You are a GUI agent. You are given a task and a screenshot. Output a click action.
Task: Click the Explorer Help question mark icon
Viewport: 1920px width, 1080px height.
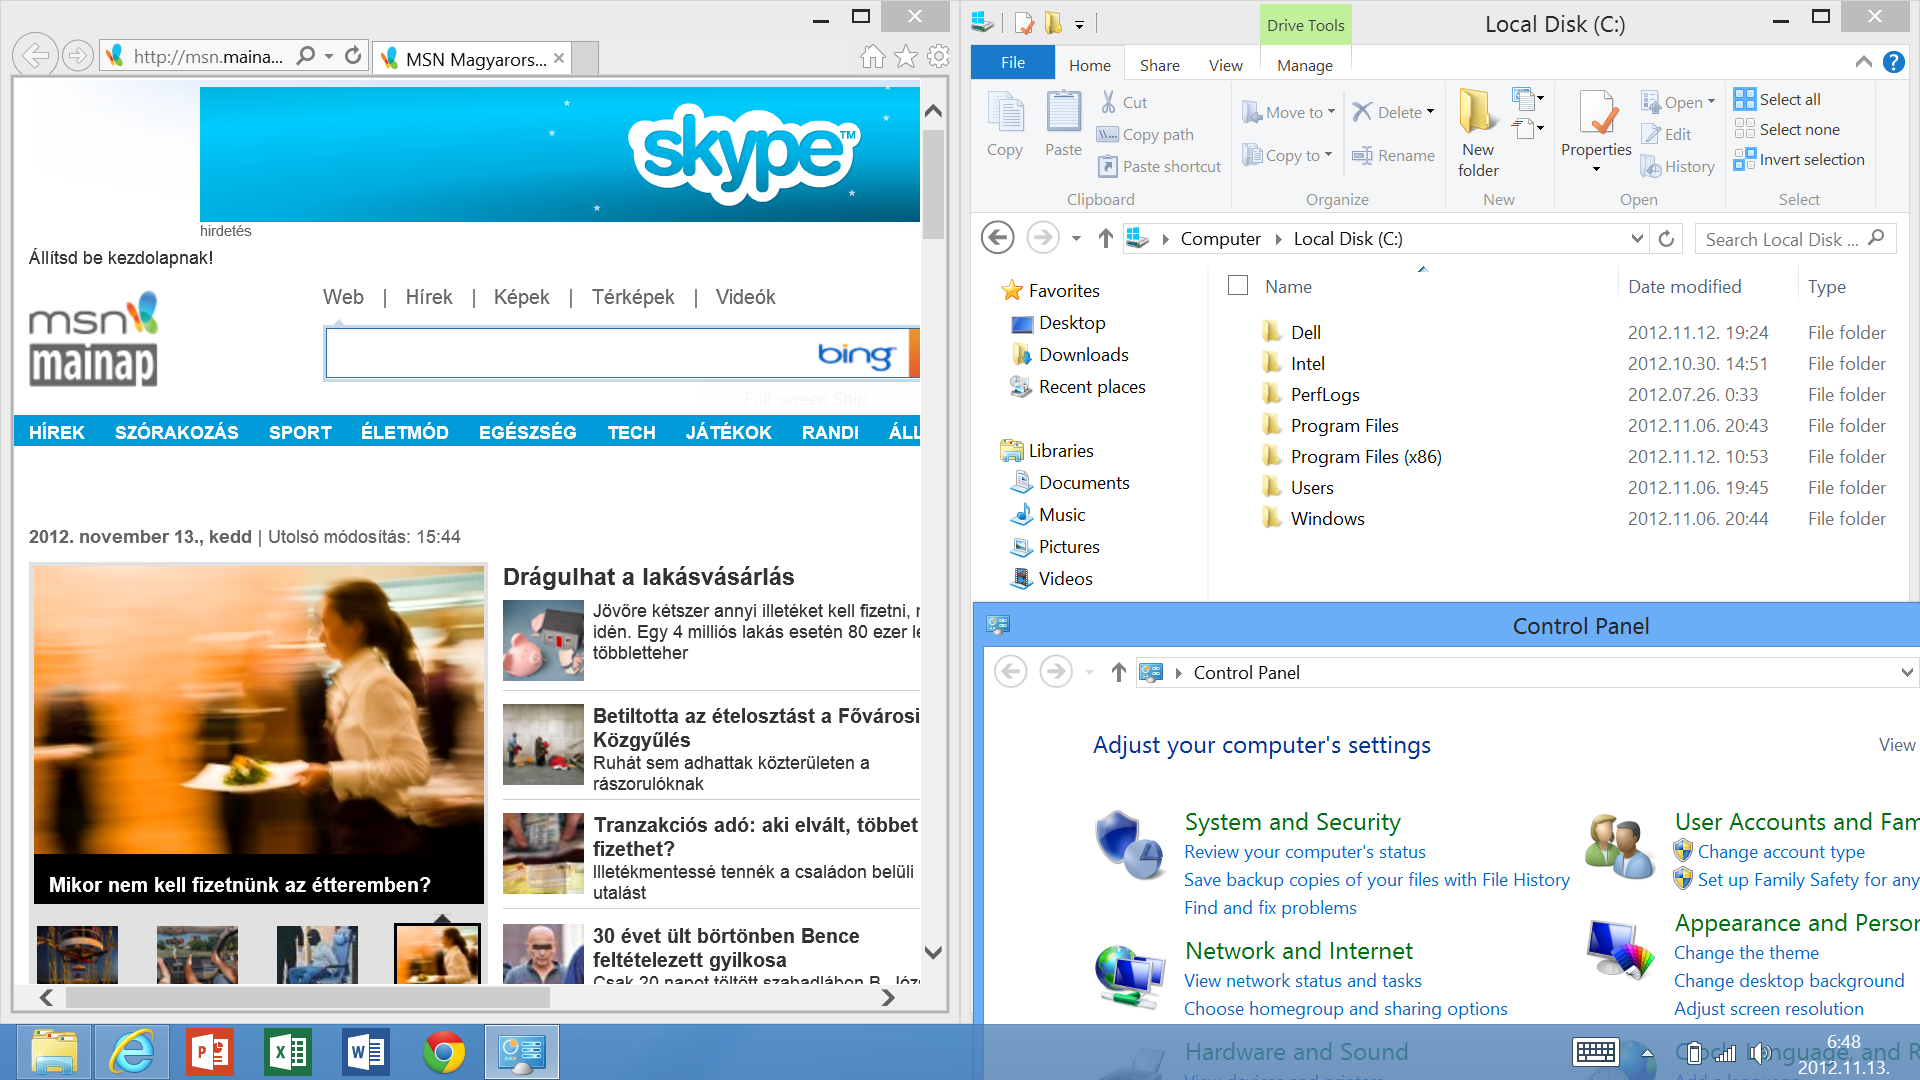click(x=1893, y=62)
